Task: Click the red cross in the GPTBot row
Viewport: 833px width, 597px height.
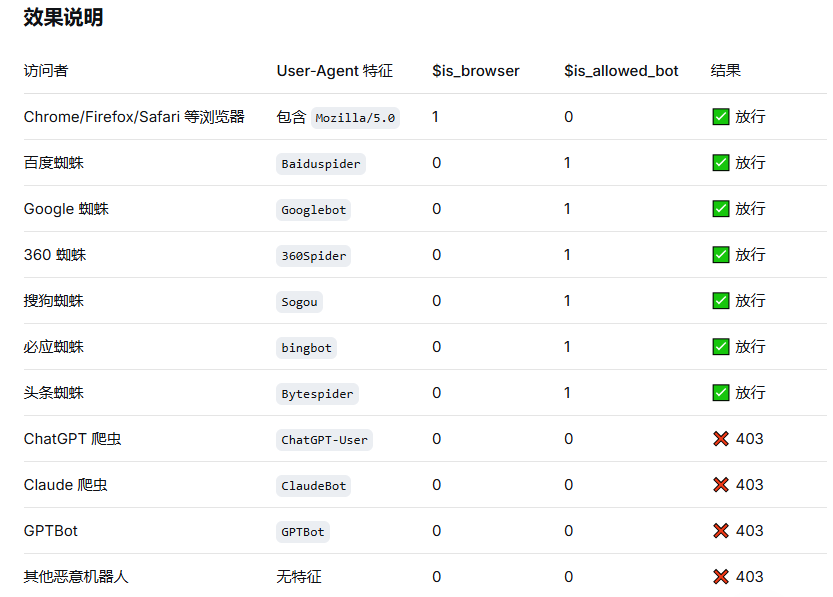Action: (721, 531)
